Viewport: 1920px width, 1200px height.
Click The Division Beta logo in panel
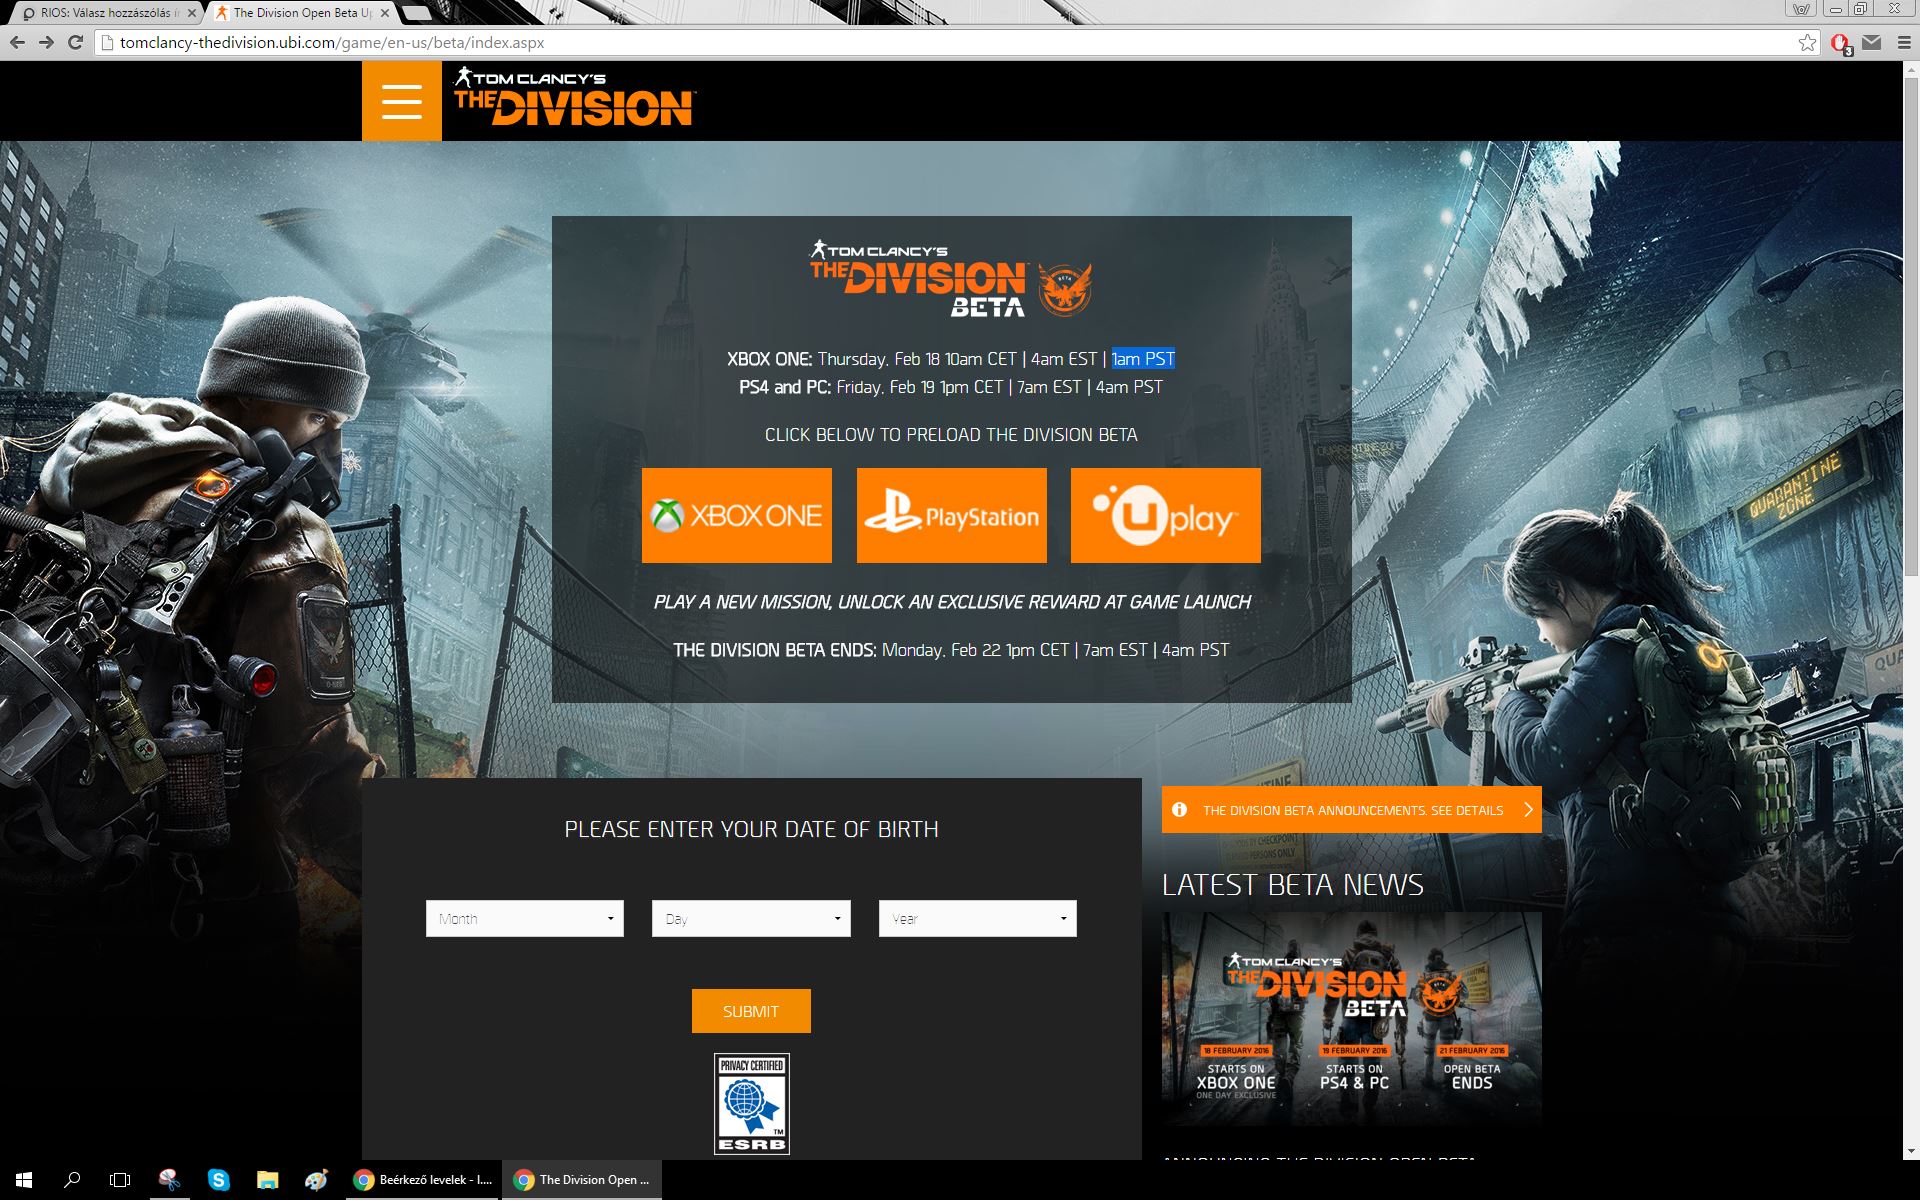point(950,278)
